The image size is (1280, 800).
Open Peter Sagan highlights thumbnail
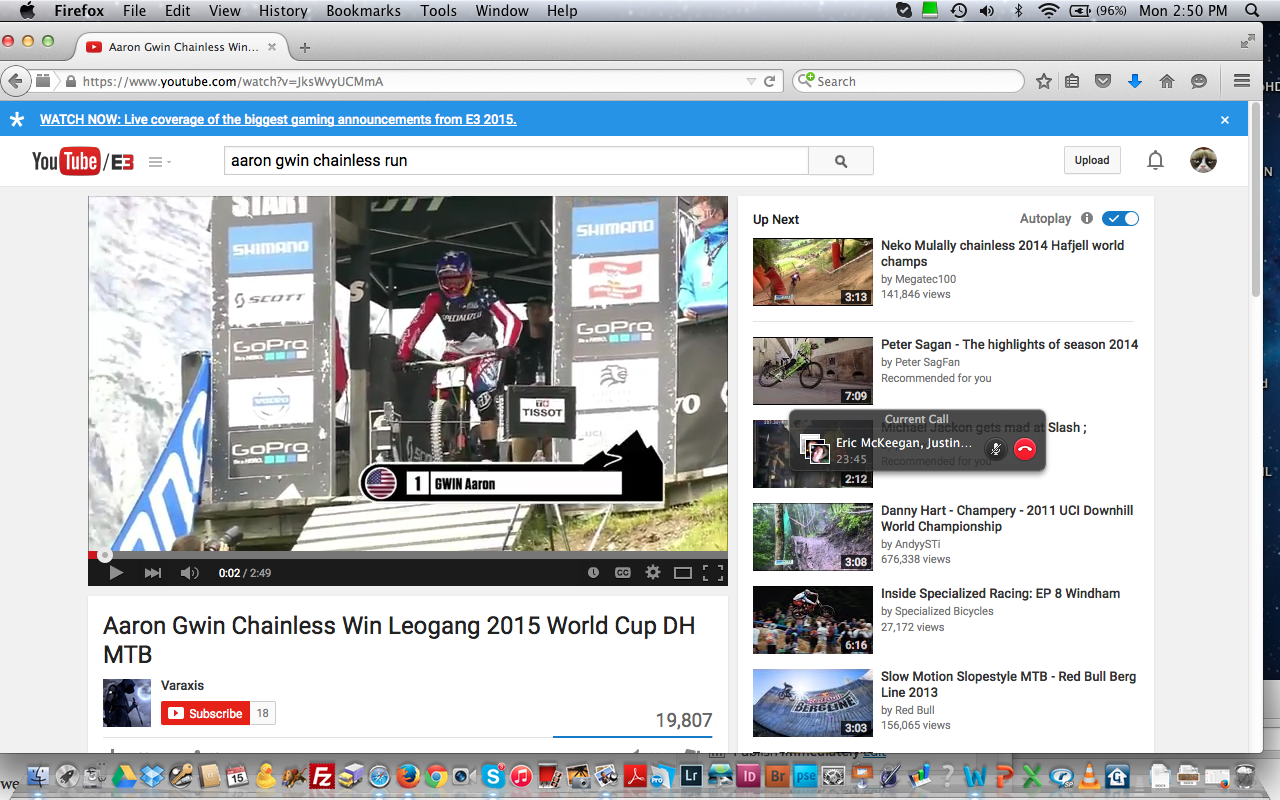(x=813, y=371)
